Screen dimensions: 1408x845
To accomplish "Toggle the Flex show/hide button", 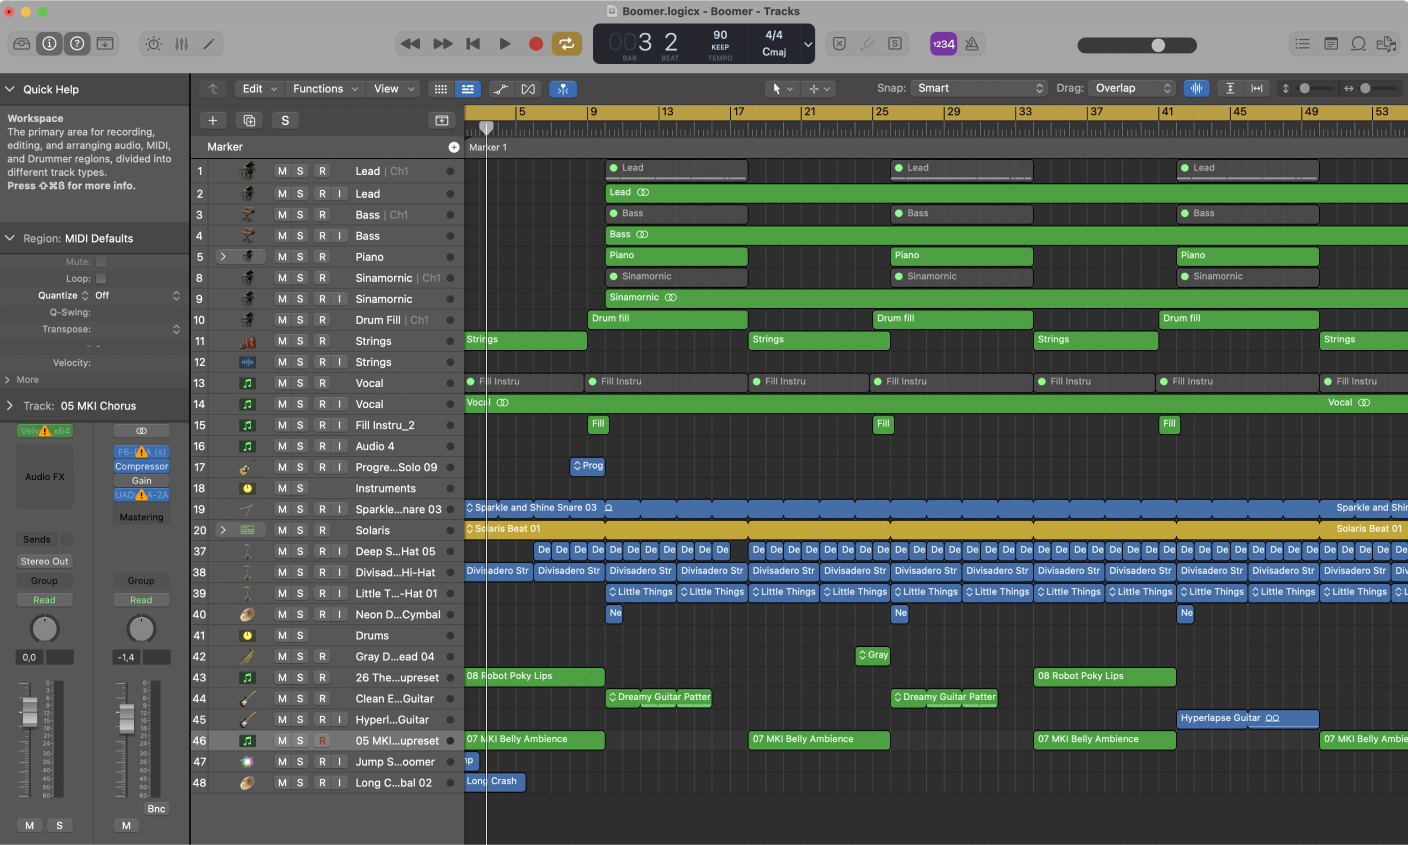I will pos(529,89).
